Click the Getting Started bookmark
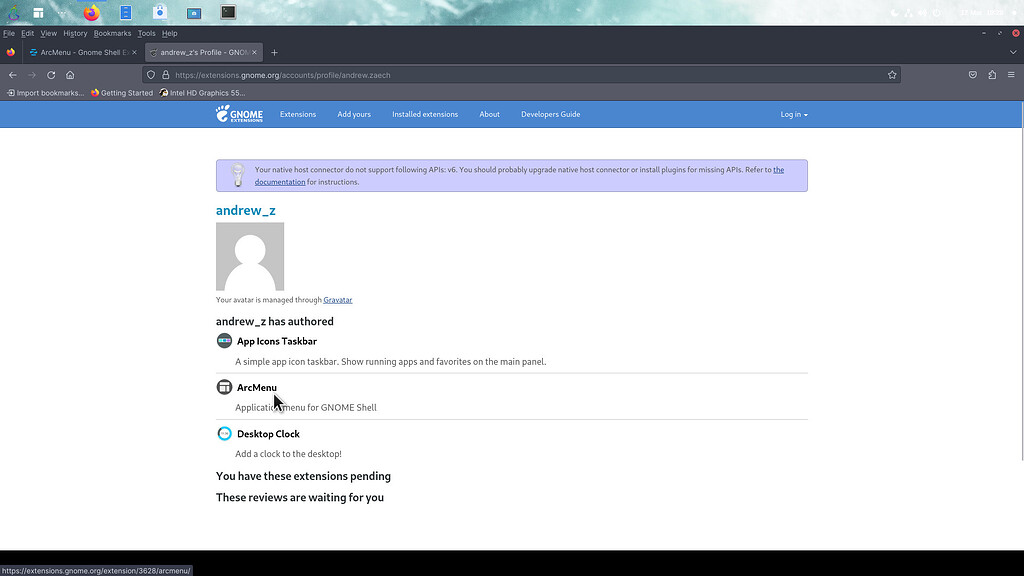Viewport: 1024px width, 576px height. [126, 92]
